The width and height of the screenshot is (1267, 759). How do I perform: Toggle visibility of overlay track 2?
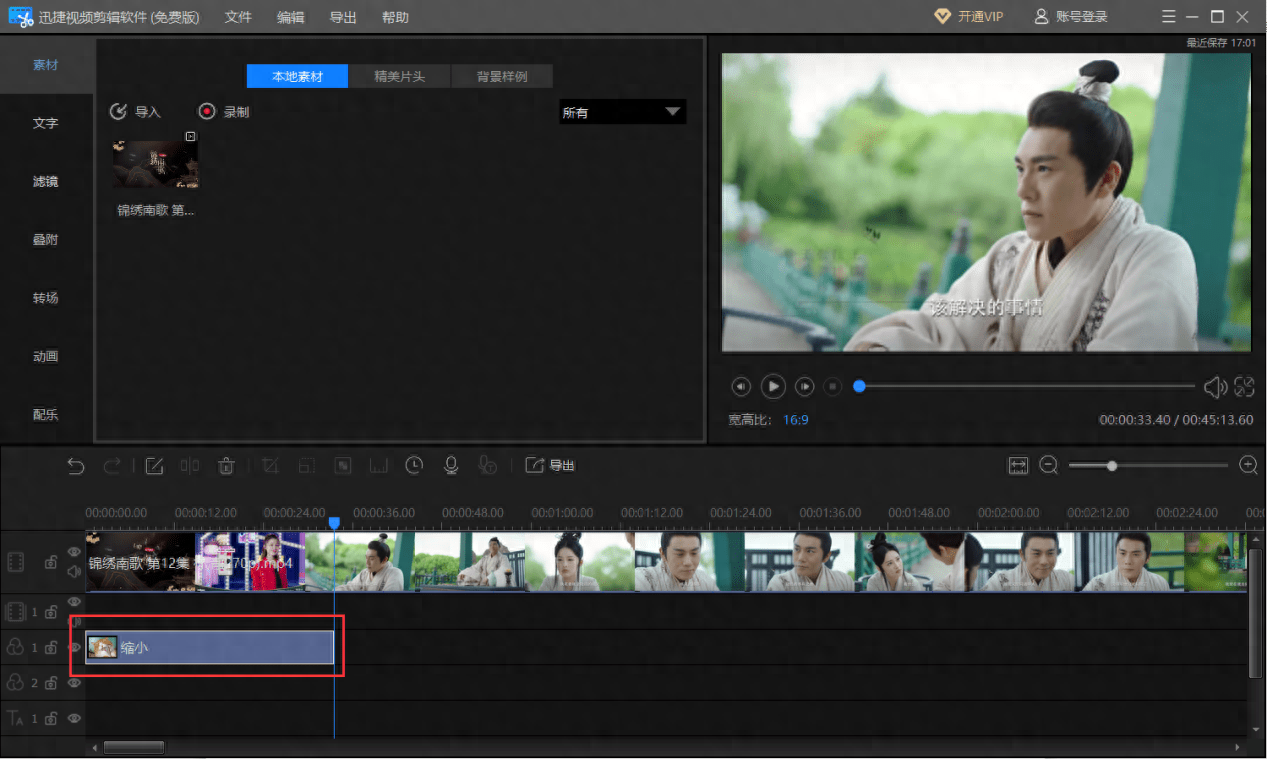point(74,683)
